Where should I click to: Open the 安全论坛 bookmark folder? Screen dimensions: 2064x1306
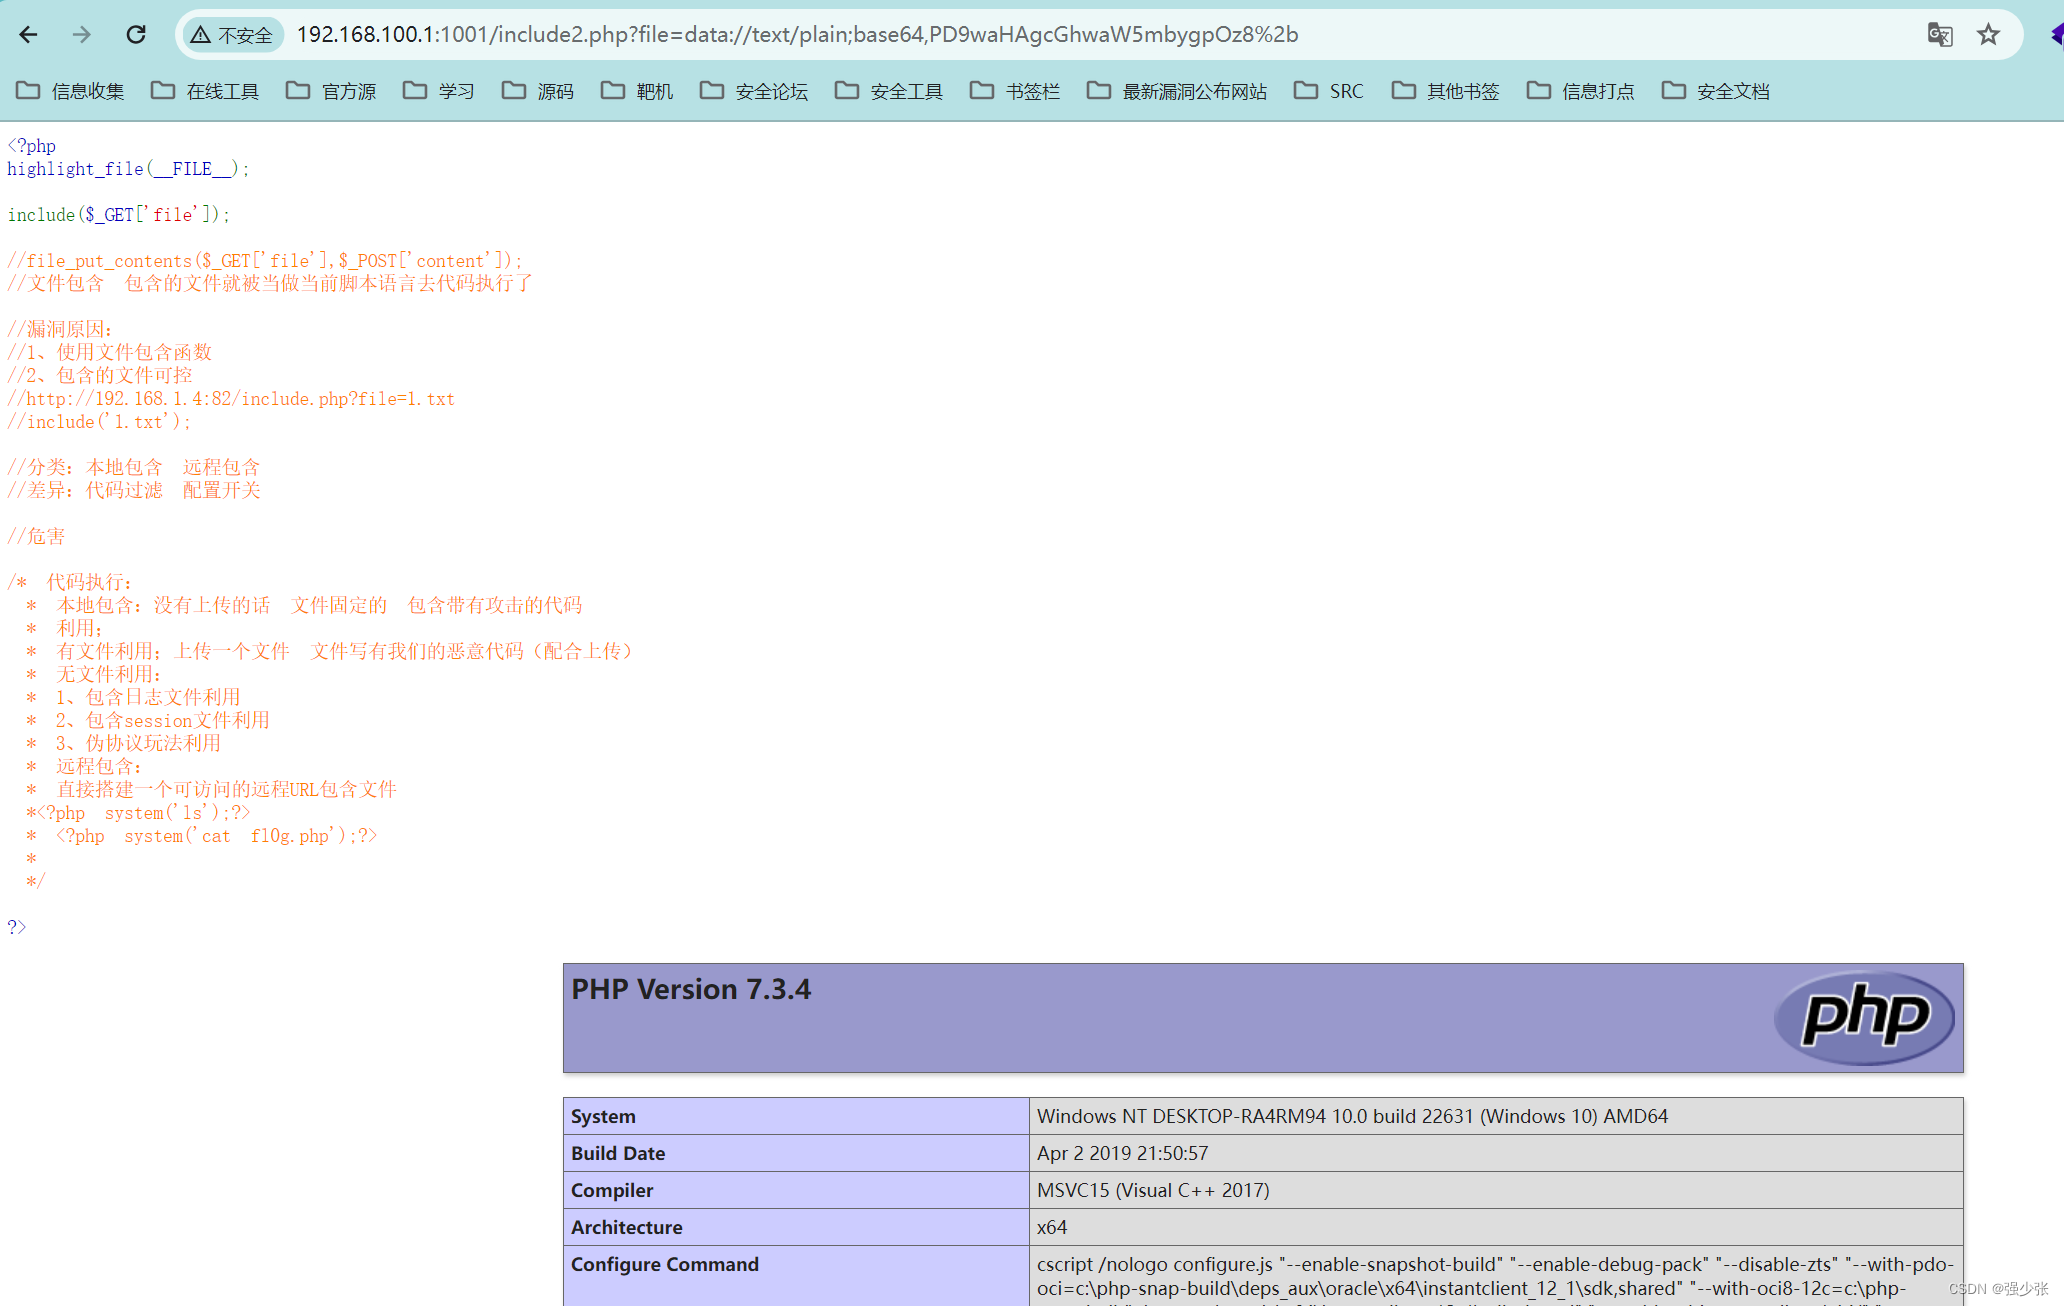(x=754, y=91)
